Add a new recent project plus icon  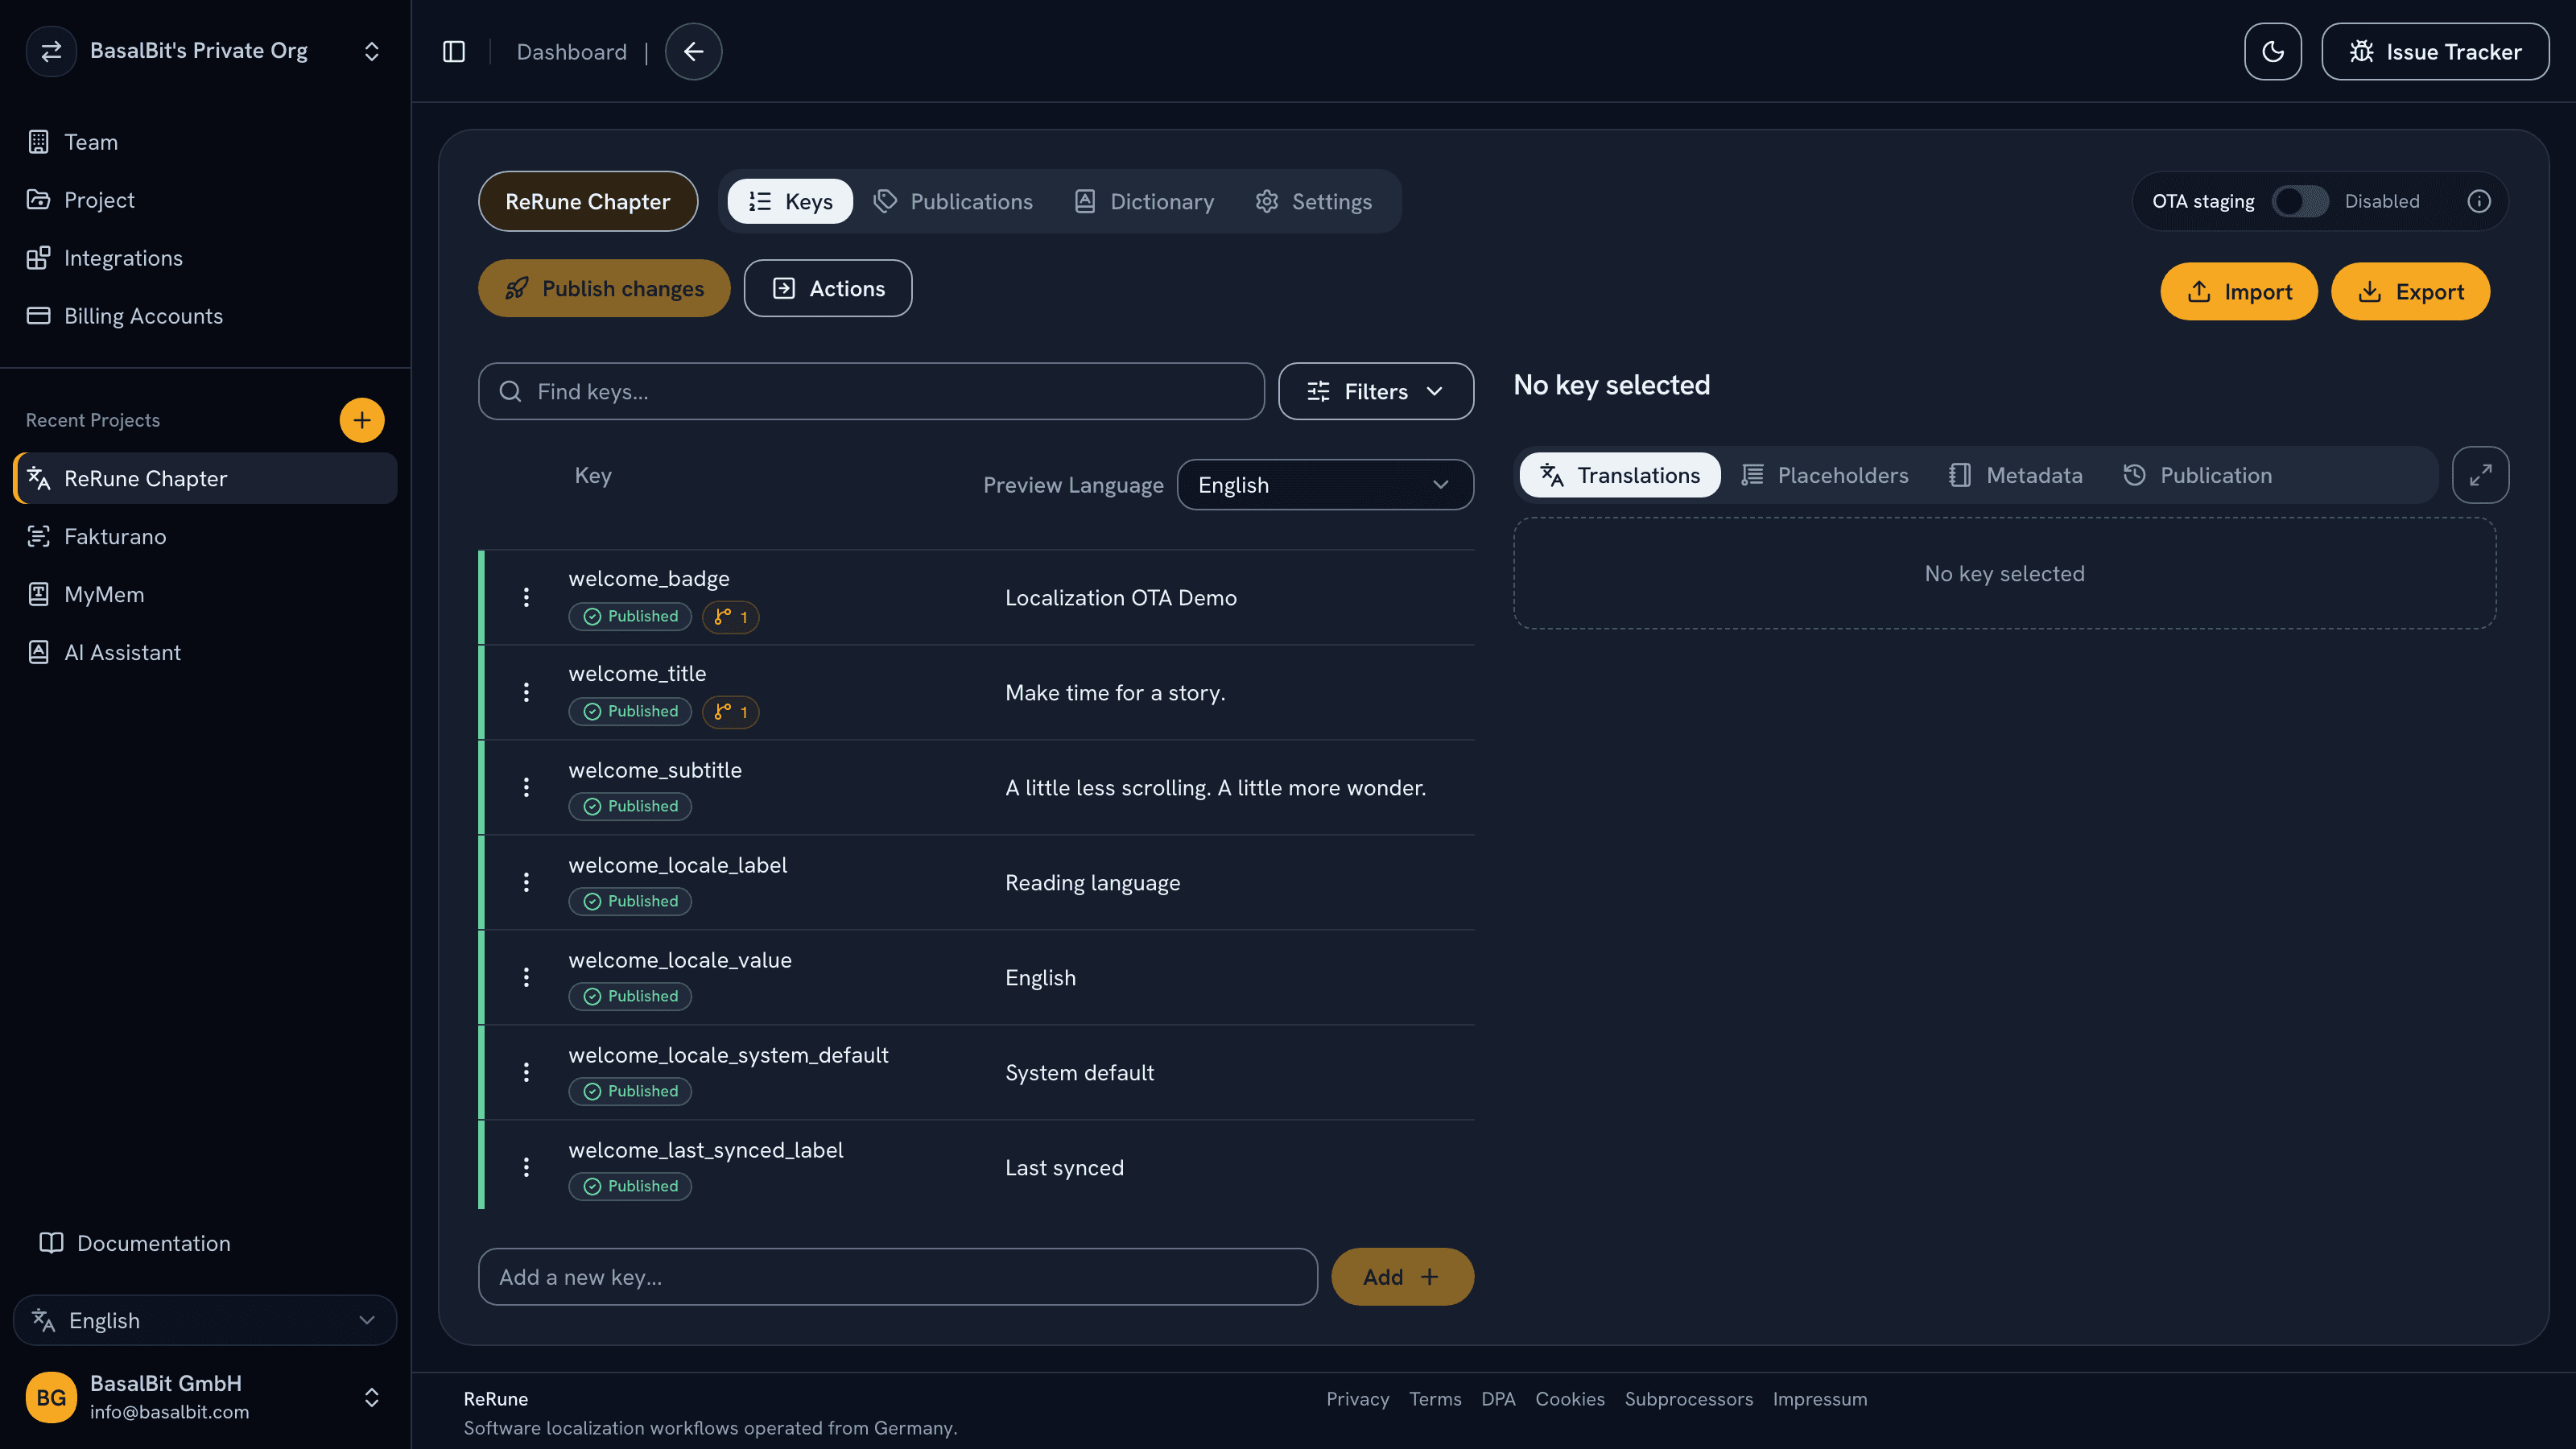pyautogui.click(x=362, y=420)
